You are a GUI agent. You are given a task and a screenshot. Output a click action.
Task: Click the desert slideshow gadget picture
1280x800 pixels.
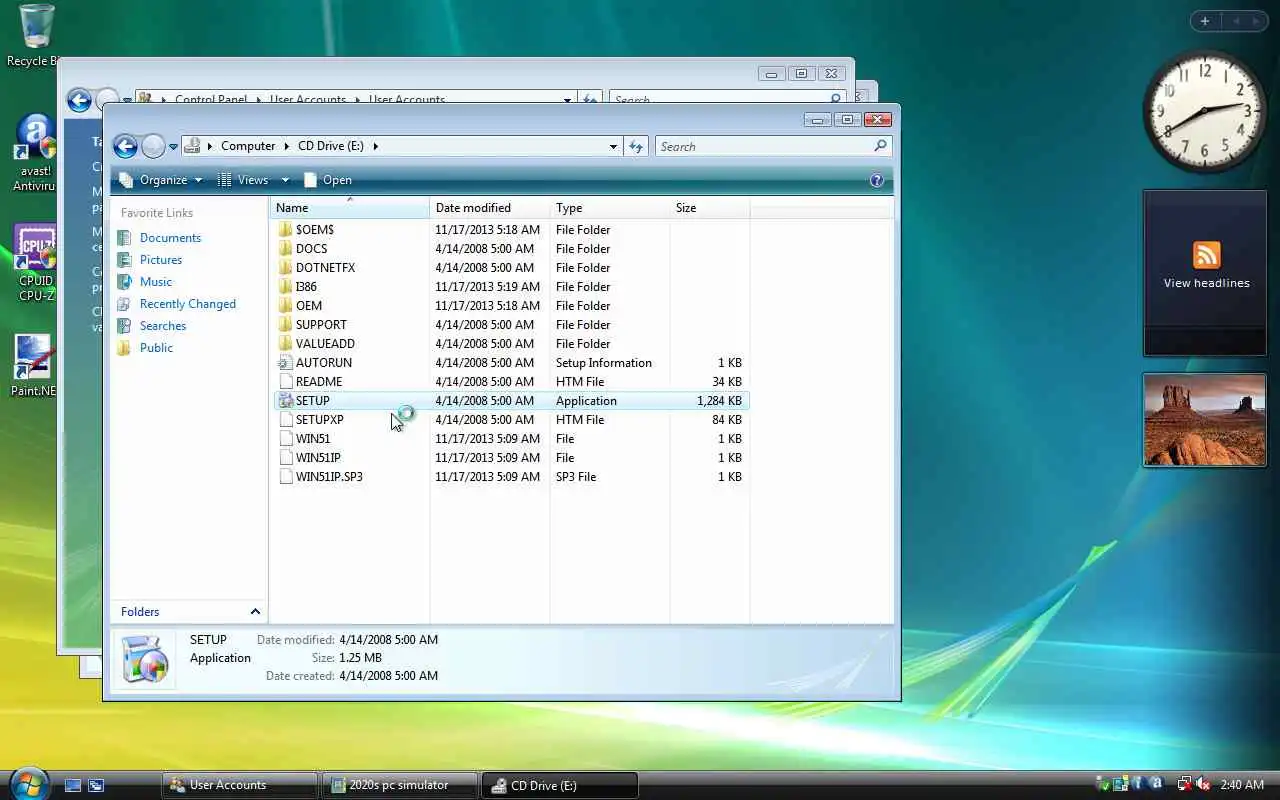[1204, 420]
